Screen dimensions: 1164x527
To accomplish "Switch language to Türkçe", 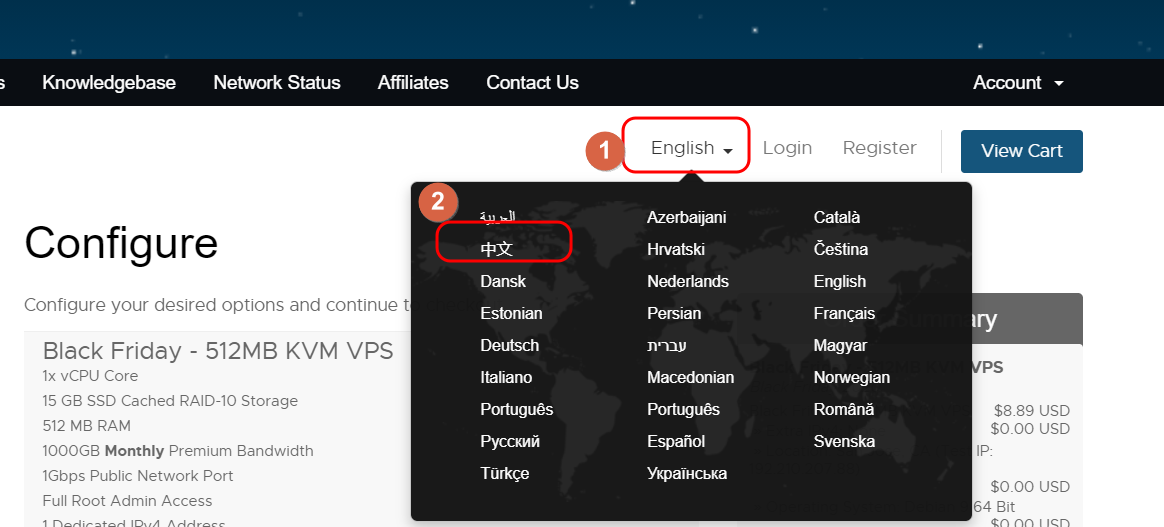I will (505, 473).
